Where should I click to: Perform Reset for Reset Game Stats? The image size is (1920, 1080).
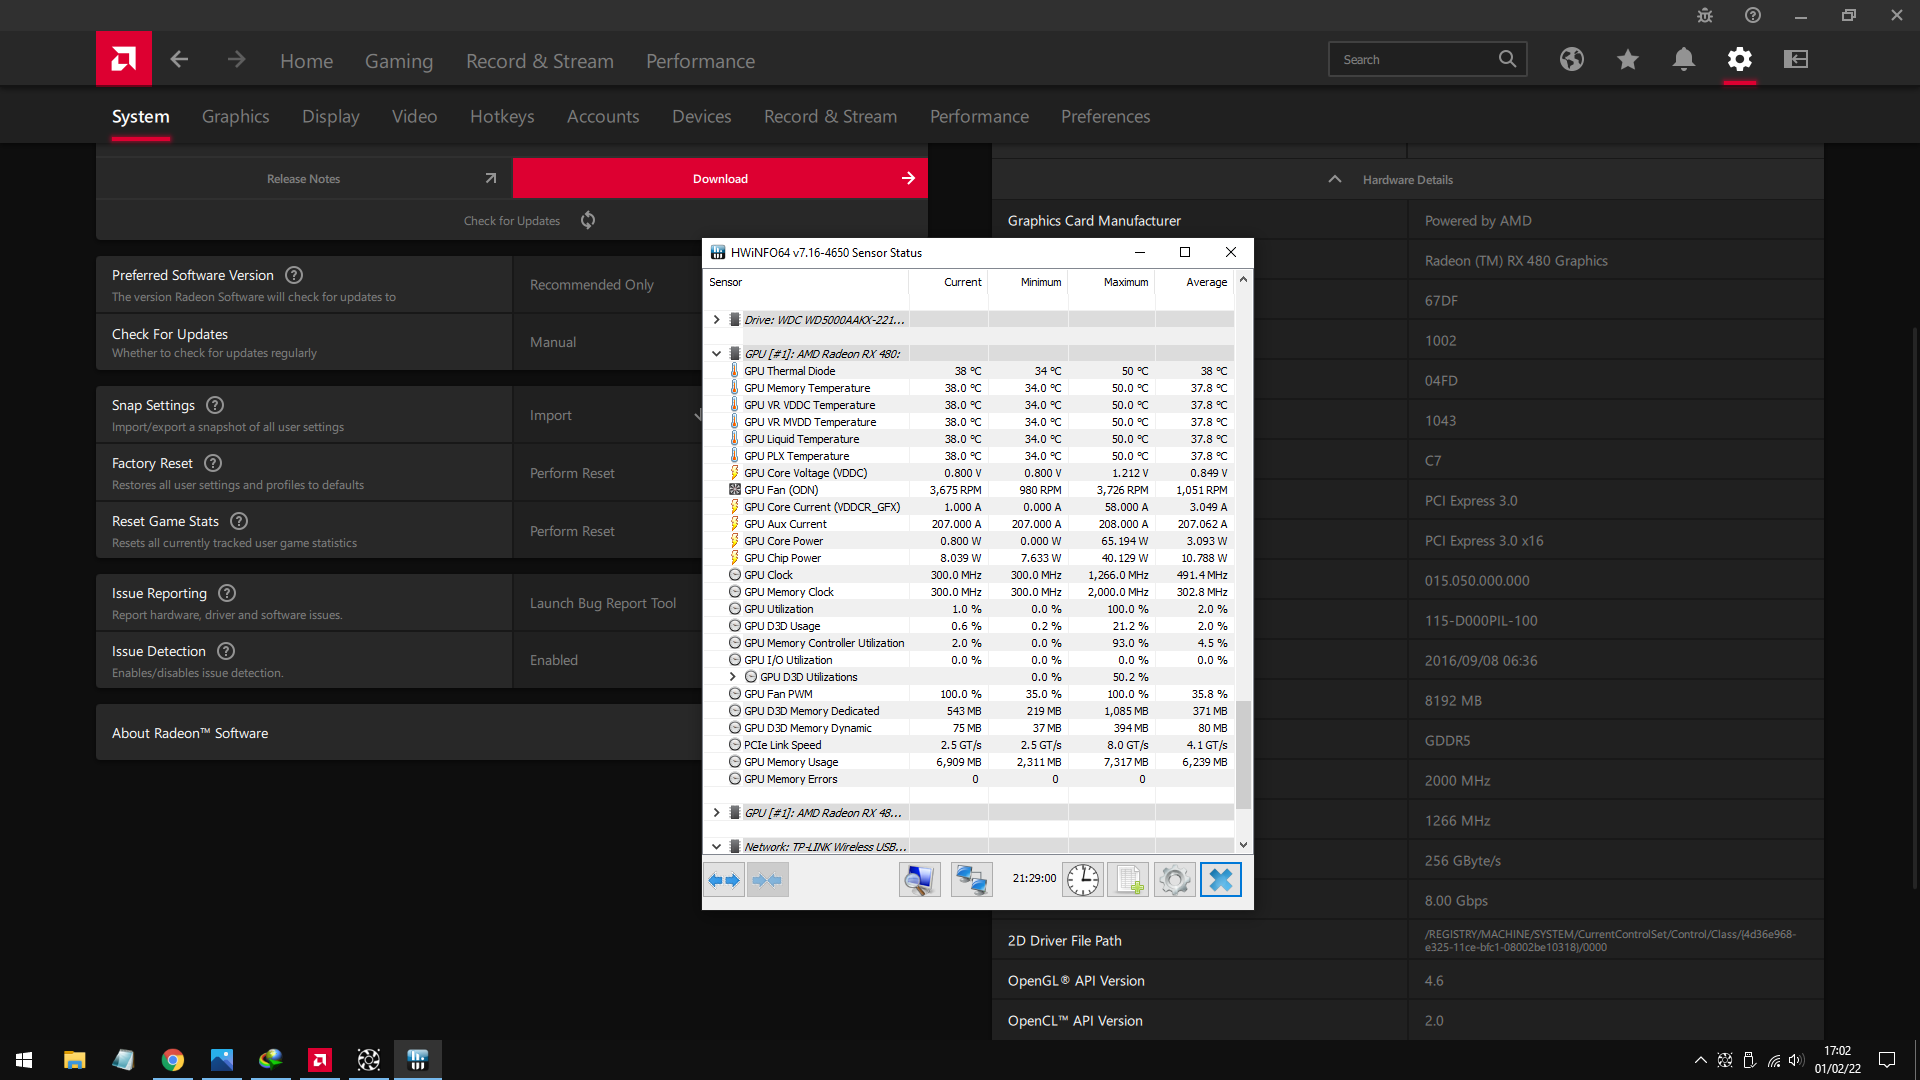click(607, 531)
